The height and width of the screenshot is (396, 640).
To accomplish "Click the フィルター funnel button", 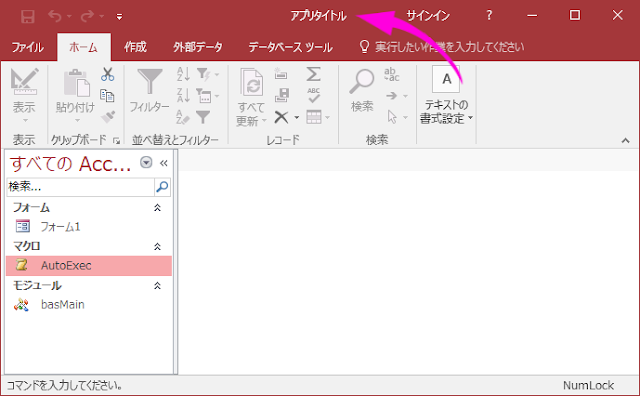I will coord(149,91).
